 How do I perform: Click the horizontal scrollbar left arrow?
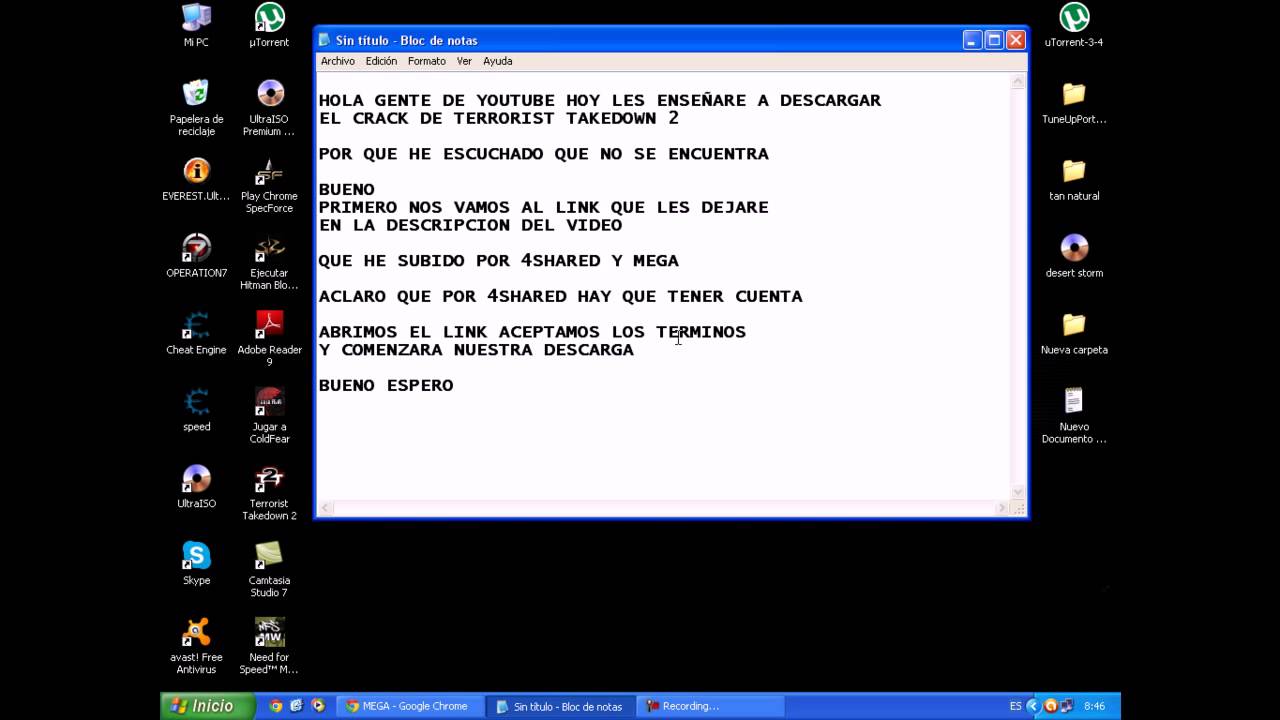325,508
